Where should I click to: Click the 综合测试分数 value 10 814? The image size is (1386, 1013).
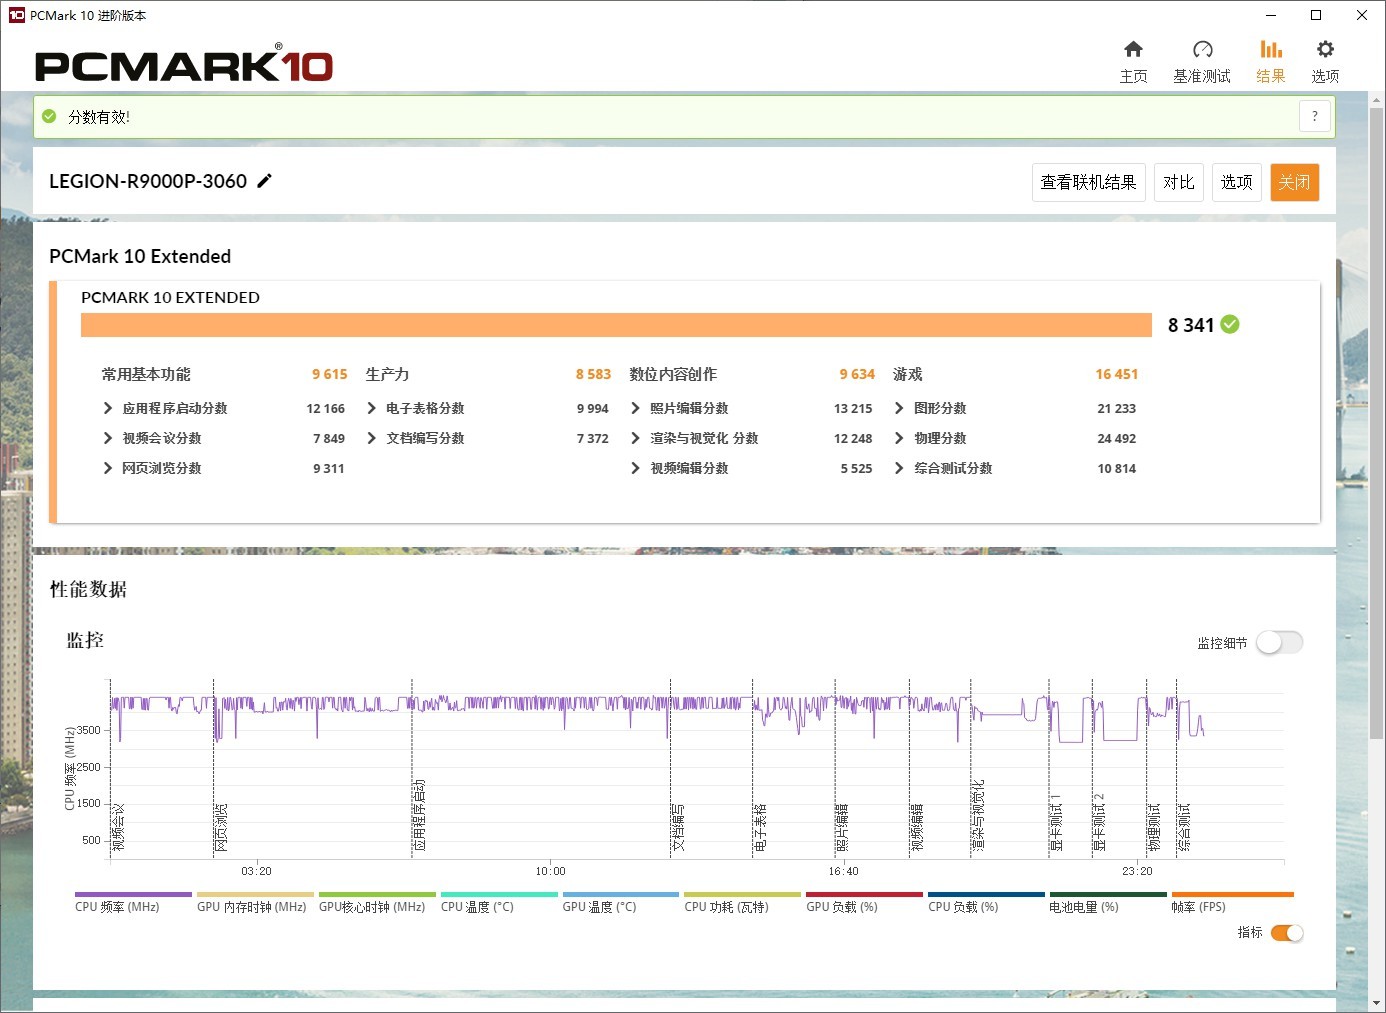point(1117,468)
